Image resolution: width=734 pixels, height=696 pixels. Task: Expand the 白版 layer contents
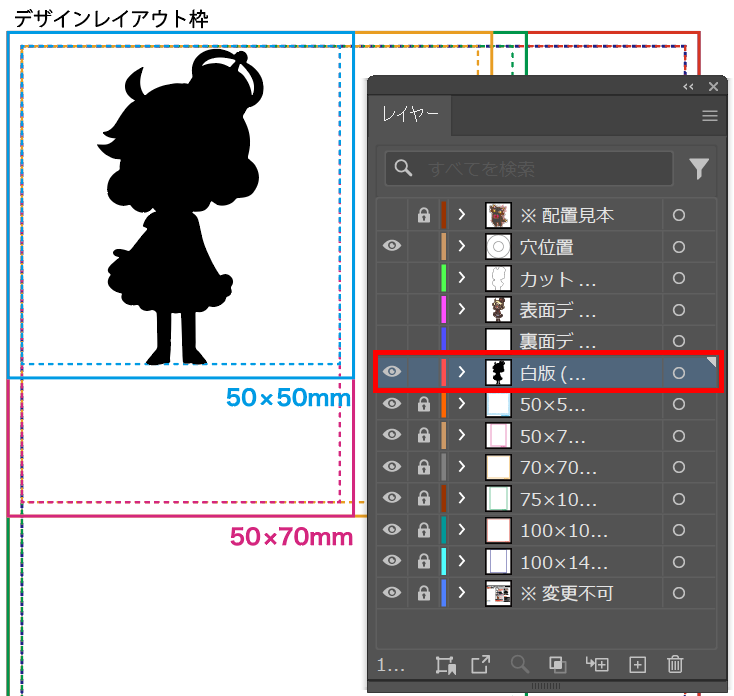pos(462,372)
